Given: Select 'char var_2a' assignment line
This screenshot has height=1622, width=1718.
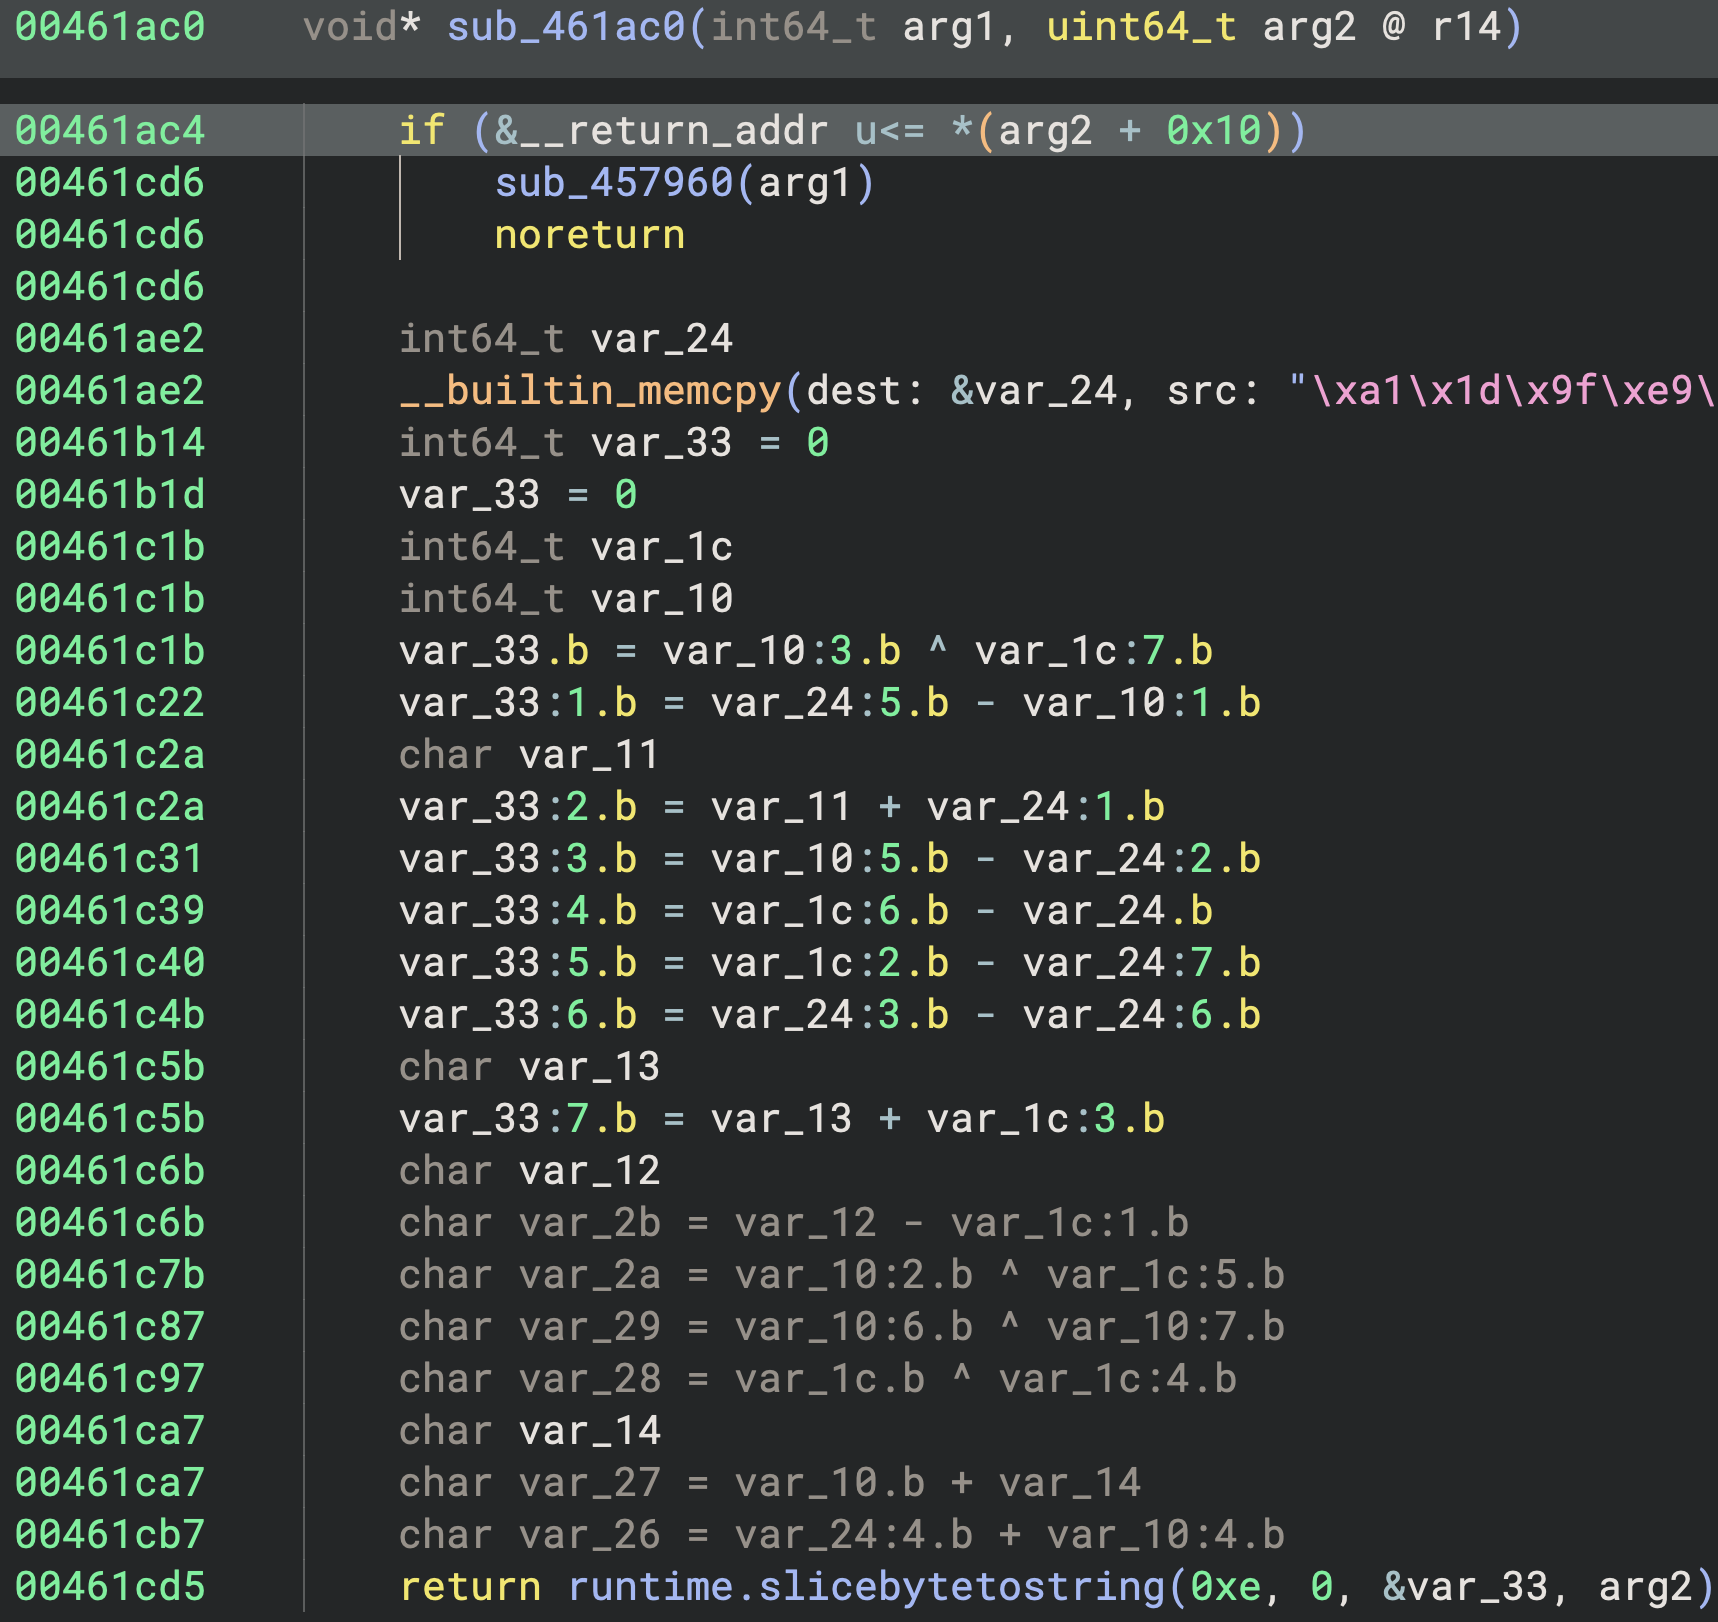Looking at the screenshot, I should [842, 1275].
